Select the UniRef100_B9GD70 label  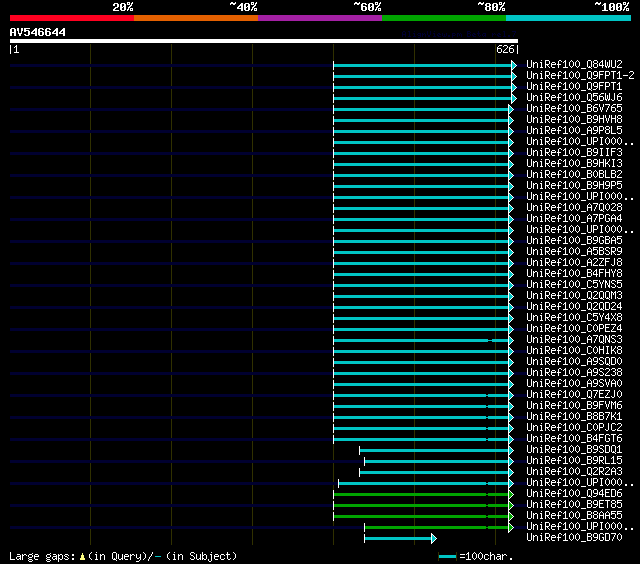[x=574, y=538]
